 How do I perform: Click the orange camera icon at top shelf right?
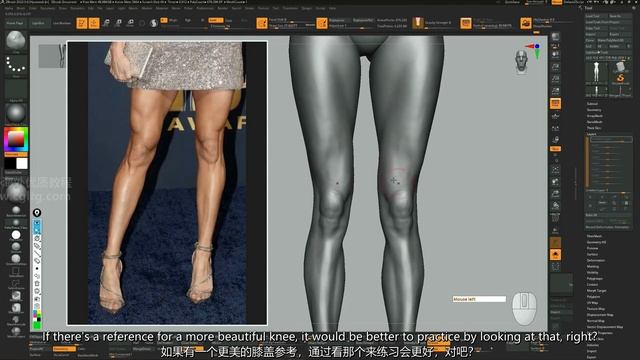tap(526, 23)
